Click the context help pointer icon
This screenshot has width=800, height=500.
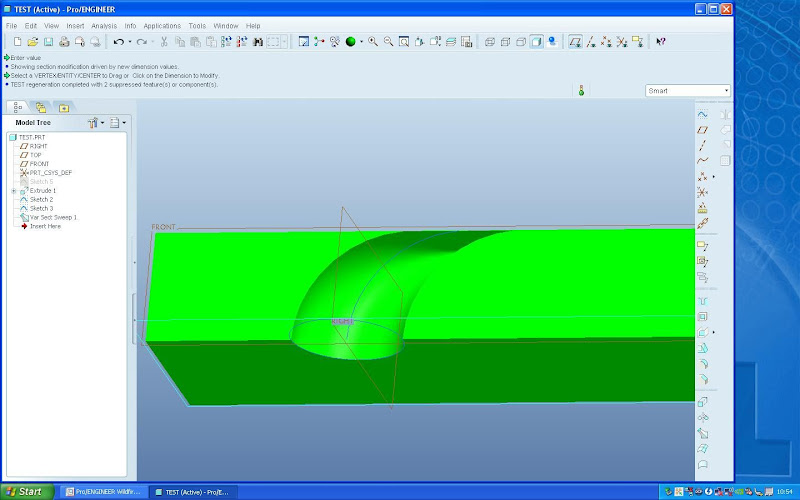[x=661, y=42]
